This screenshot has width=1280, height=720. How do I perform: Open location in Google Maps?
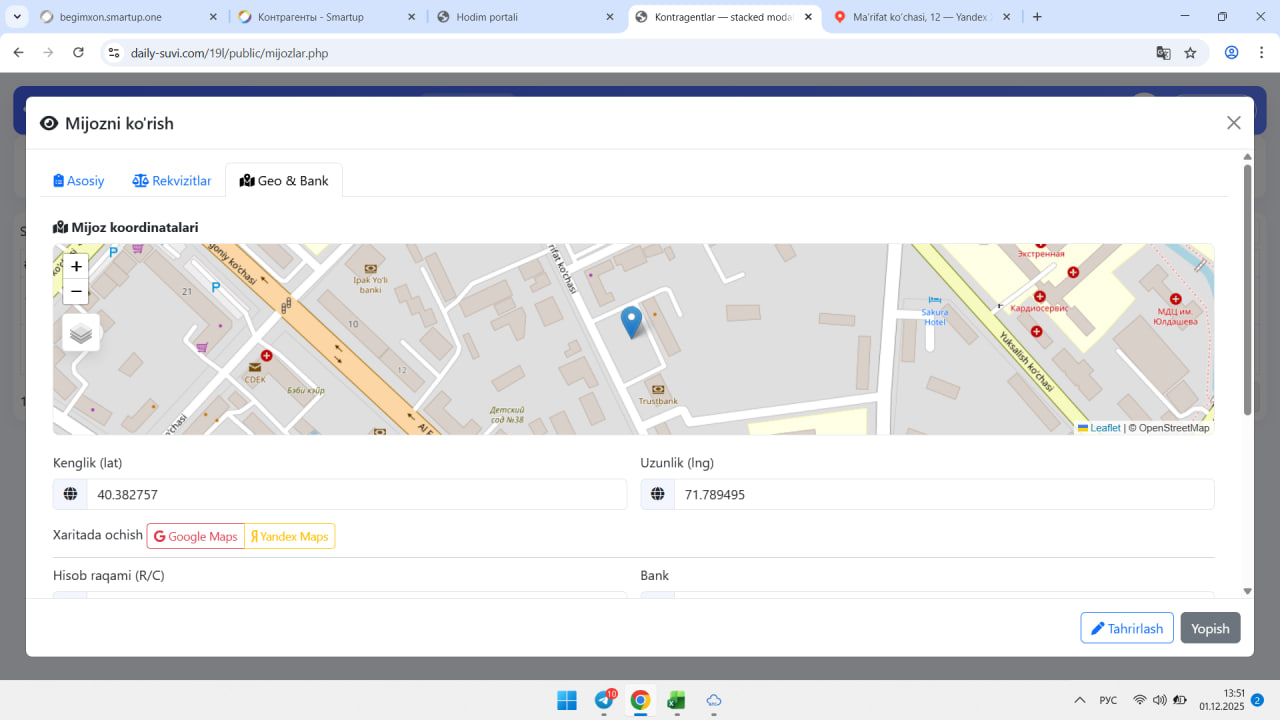click(x=196, y=537)
